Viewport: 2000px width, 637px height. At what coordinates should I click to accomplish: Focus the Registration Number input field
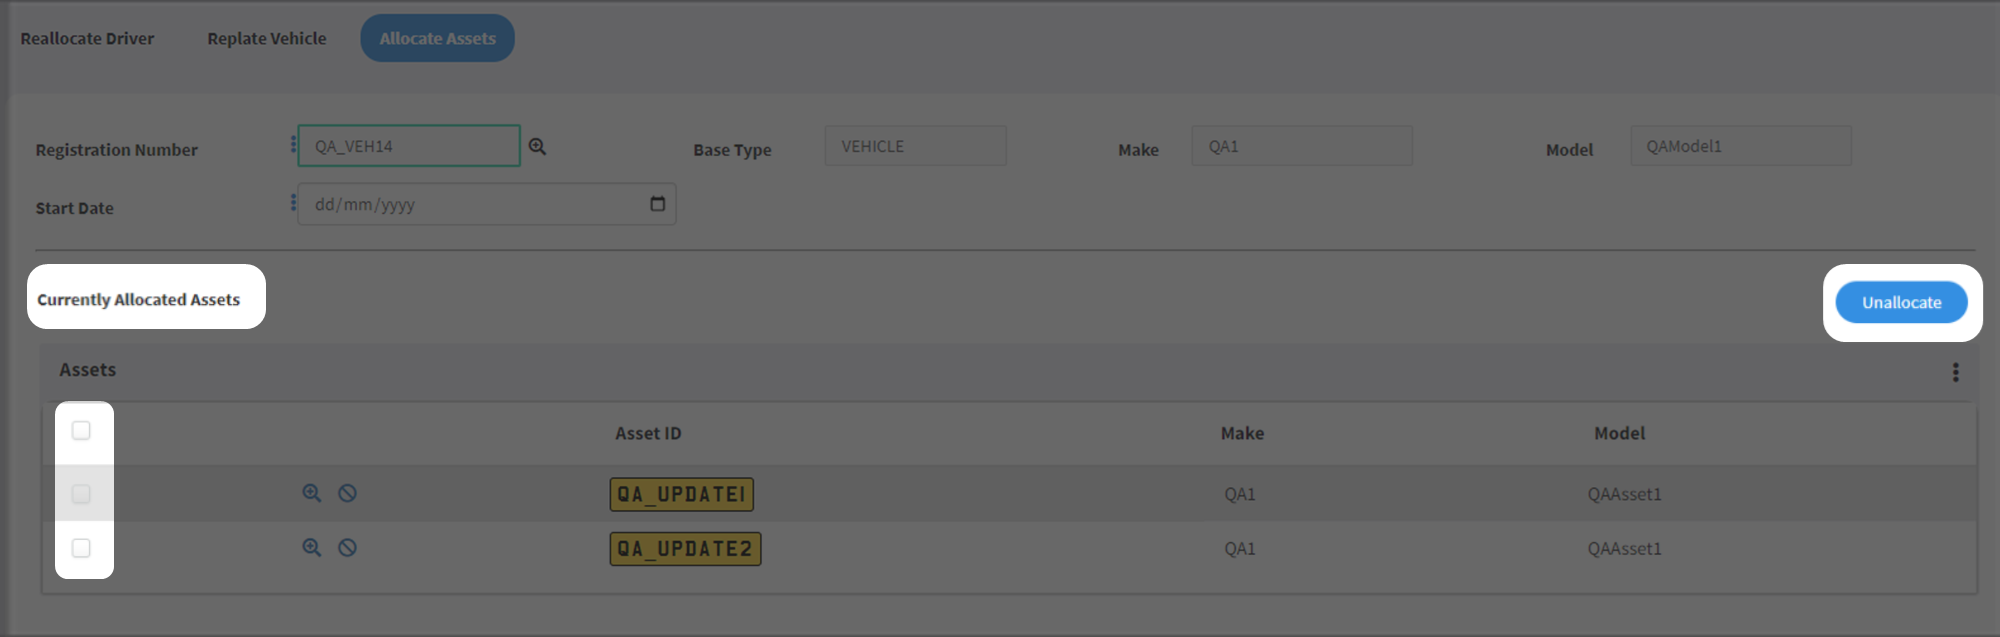pyautogui.click(x=409, y=146)
